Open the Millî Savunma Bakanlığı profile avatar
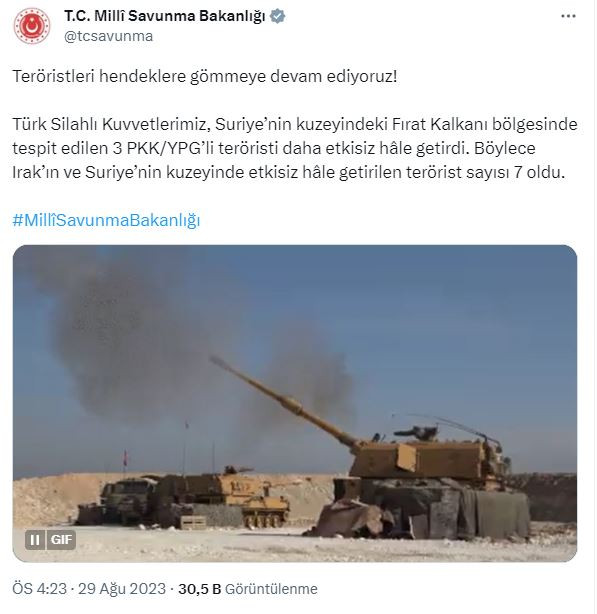Screen dimensions: 597x614 point(32,26)
